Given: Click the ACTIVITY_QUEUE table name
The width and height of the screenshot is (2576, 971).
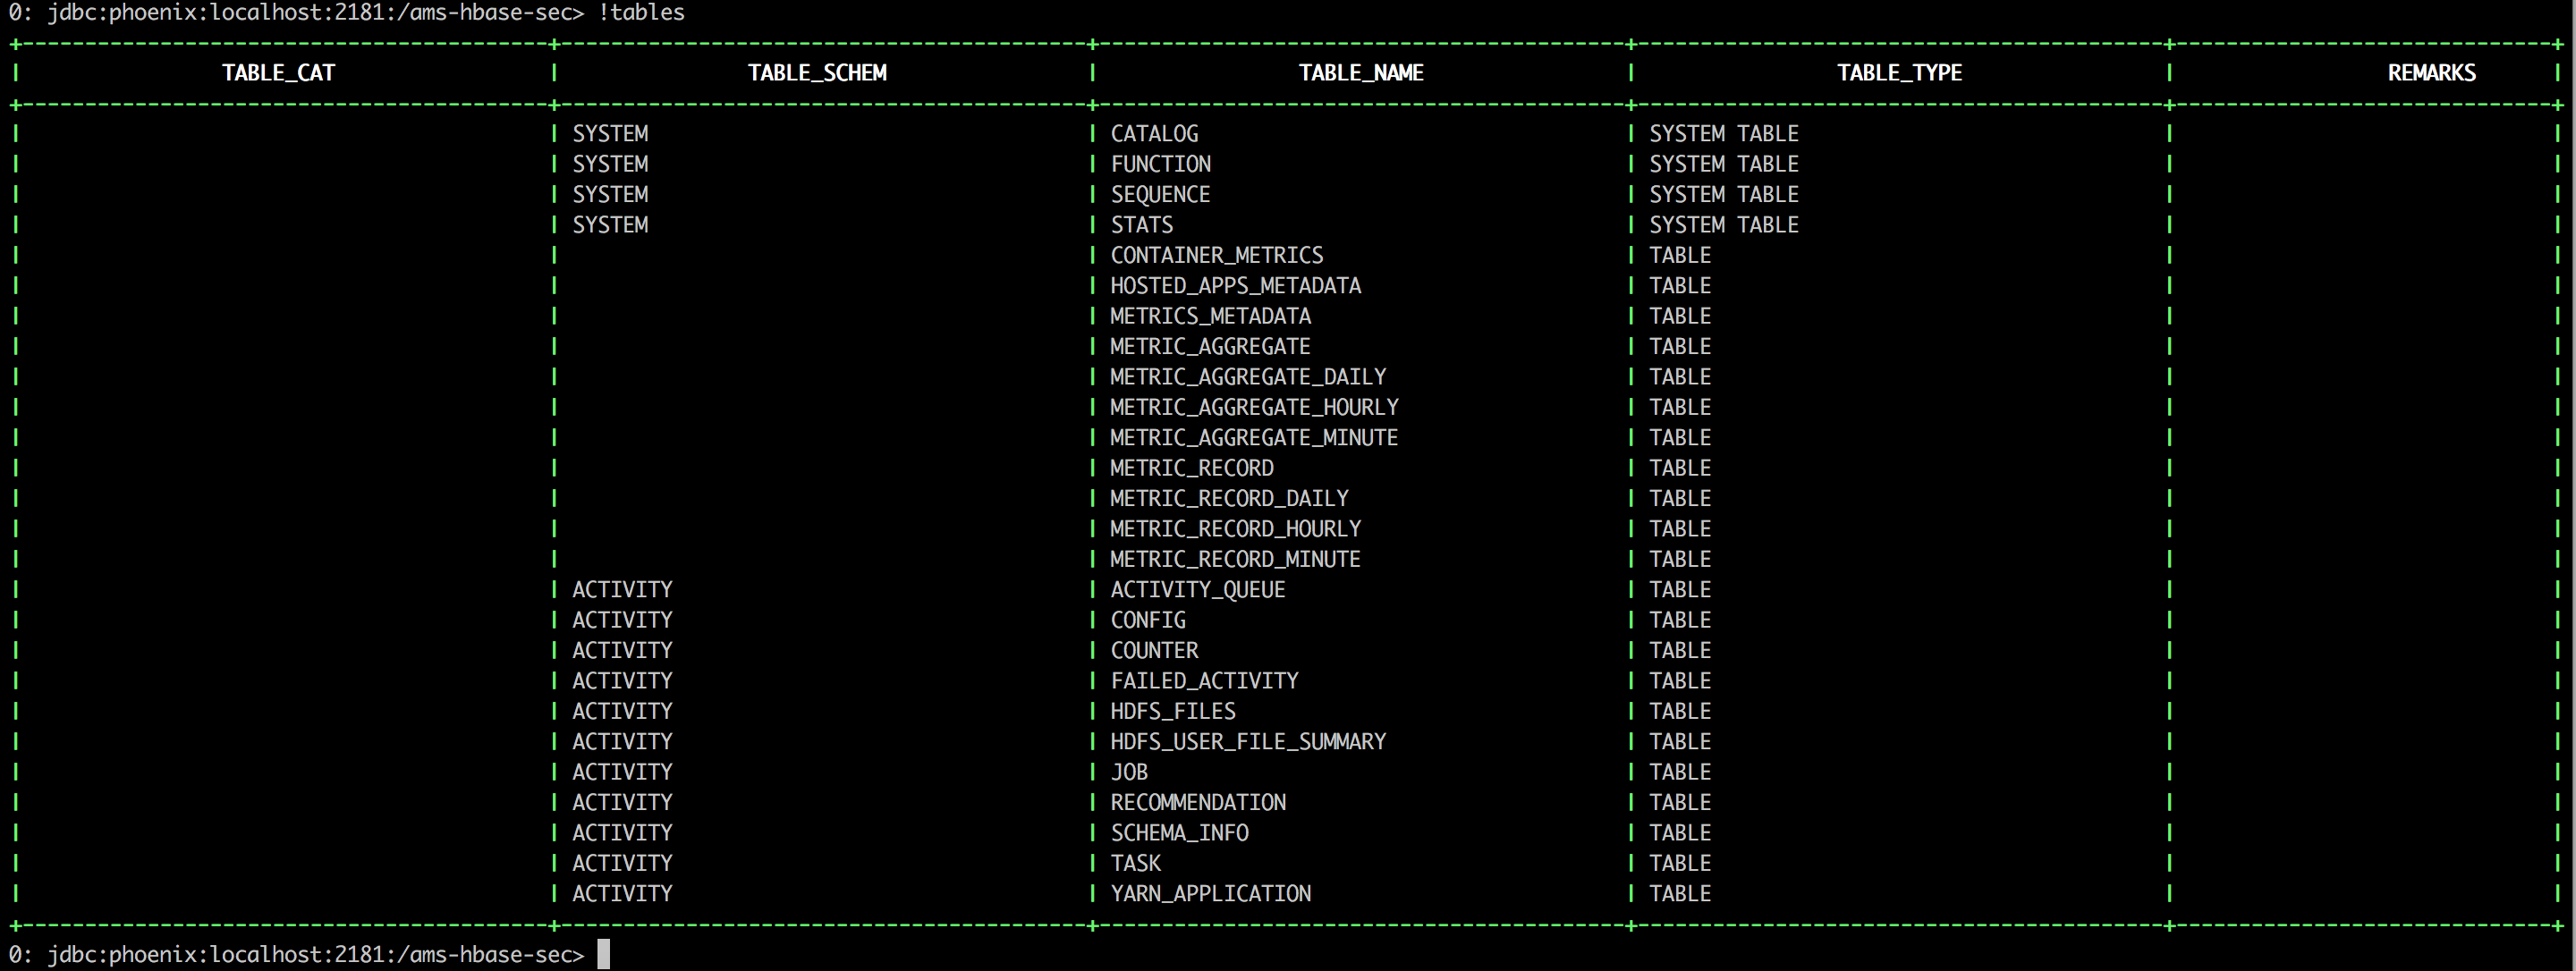Looking at the screenshot, I should (1197, 589).
